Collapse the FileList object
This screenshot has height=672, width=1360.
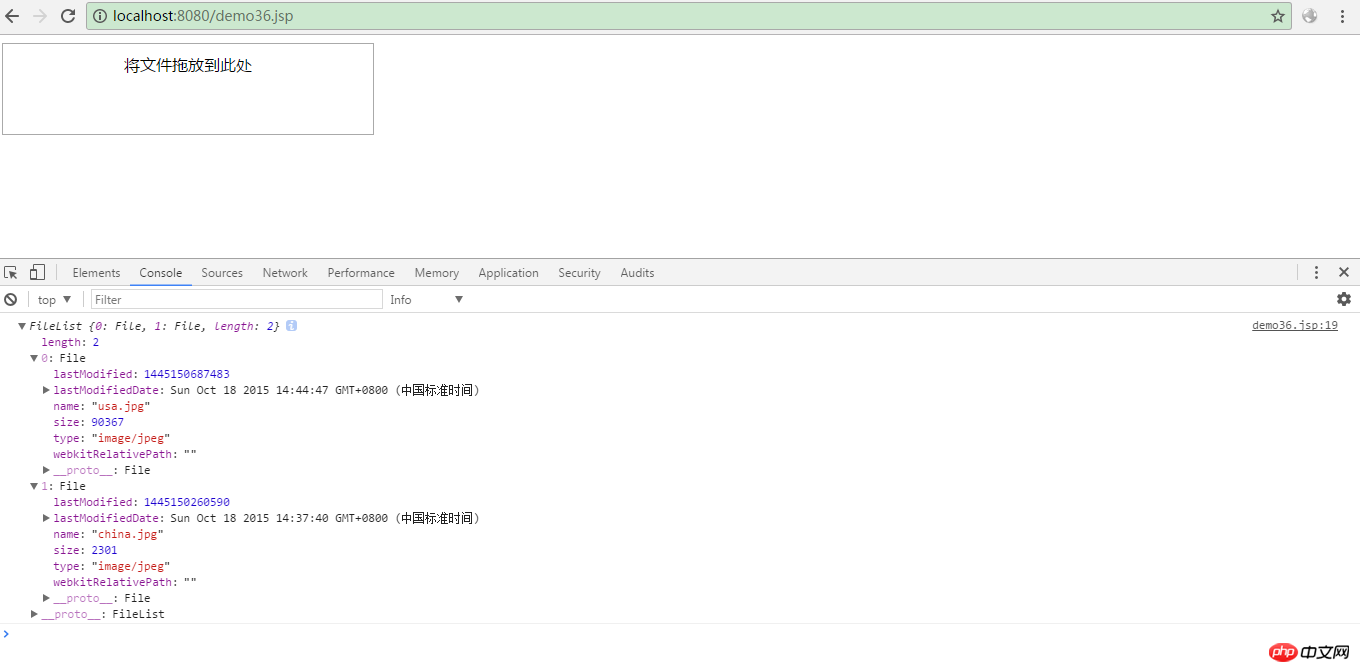[x=22, y=326]
